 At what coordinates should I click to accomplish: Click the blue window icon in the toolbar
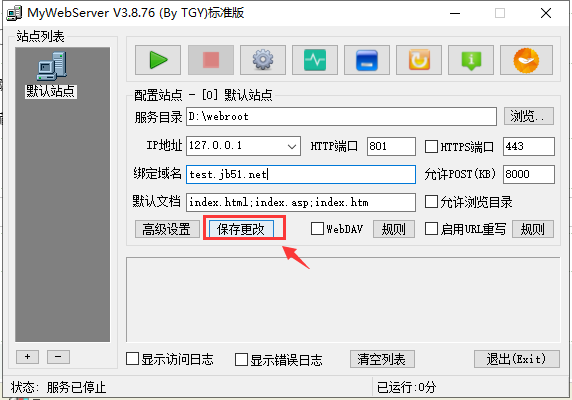coord(367,60)
